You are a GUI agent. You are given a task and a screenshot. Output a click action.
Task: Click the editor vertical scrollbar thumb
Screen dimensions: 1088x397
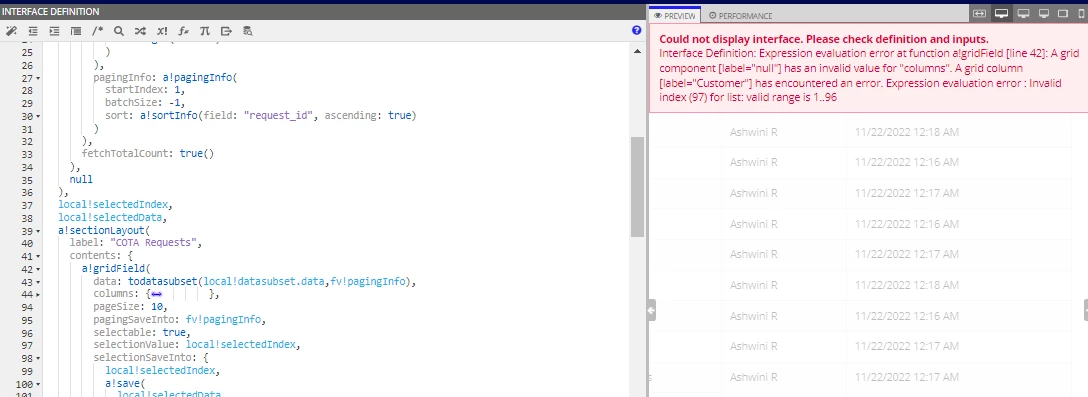[x=637, y=187]
